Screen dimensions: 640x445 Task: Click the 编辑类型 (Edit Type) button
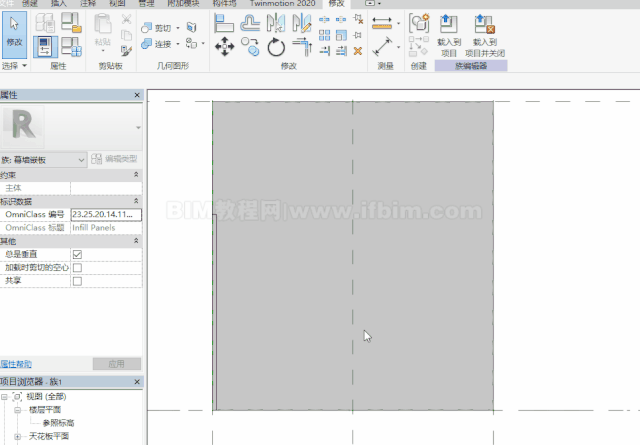tap(114, 159)
